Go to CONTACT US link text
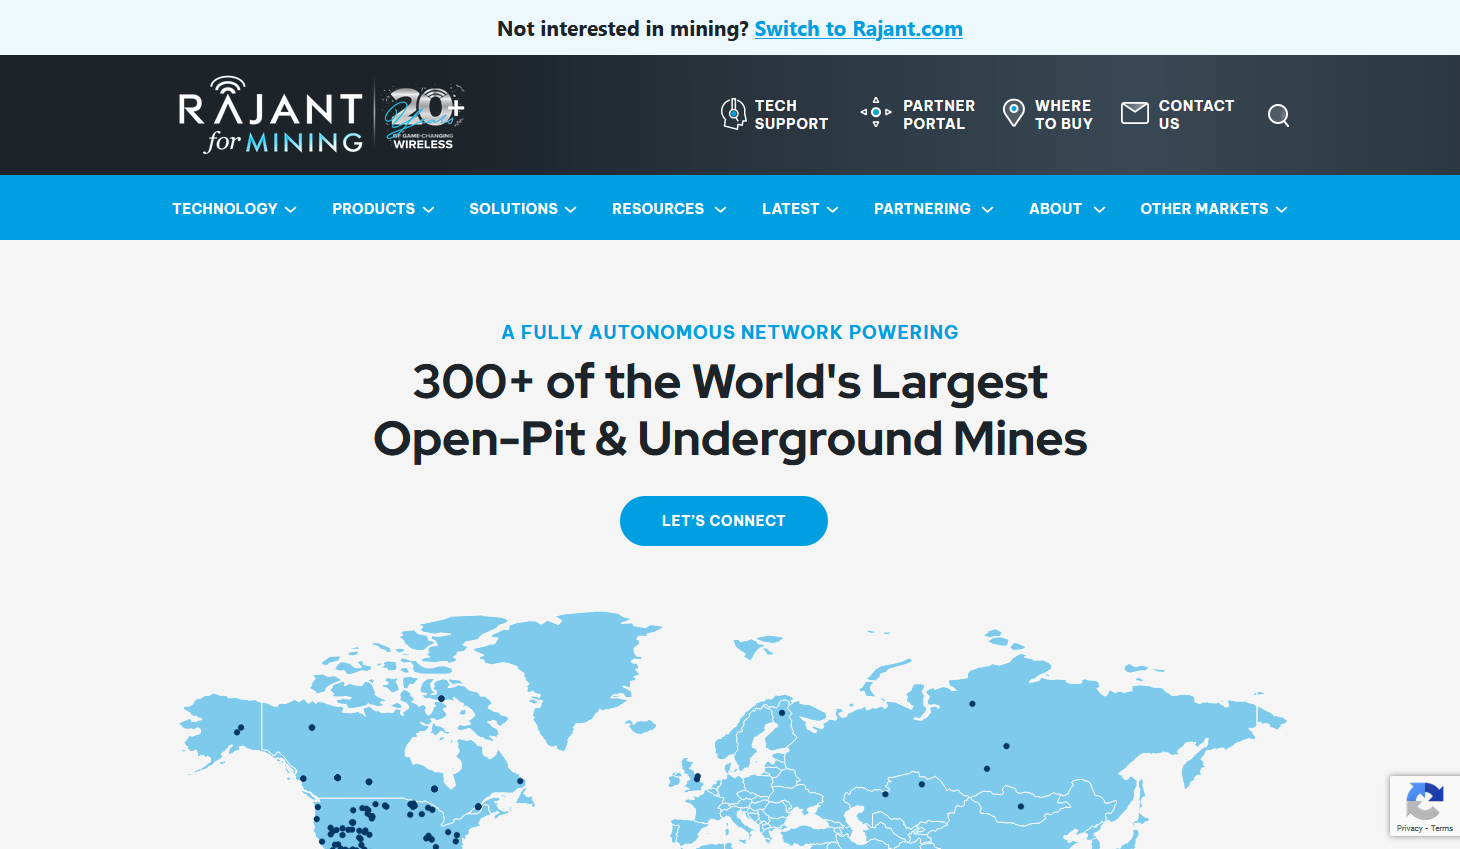 (x=1196, y=114)
